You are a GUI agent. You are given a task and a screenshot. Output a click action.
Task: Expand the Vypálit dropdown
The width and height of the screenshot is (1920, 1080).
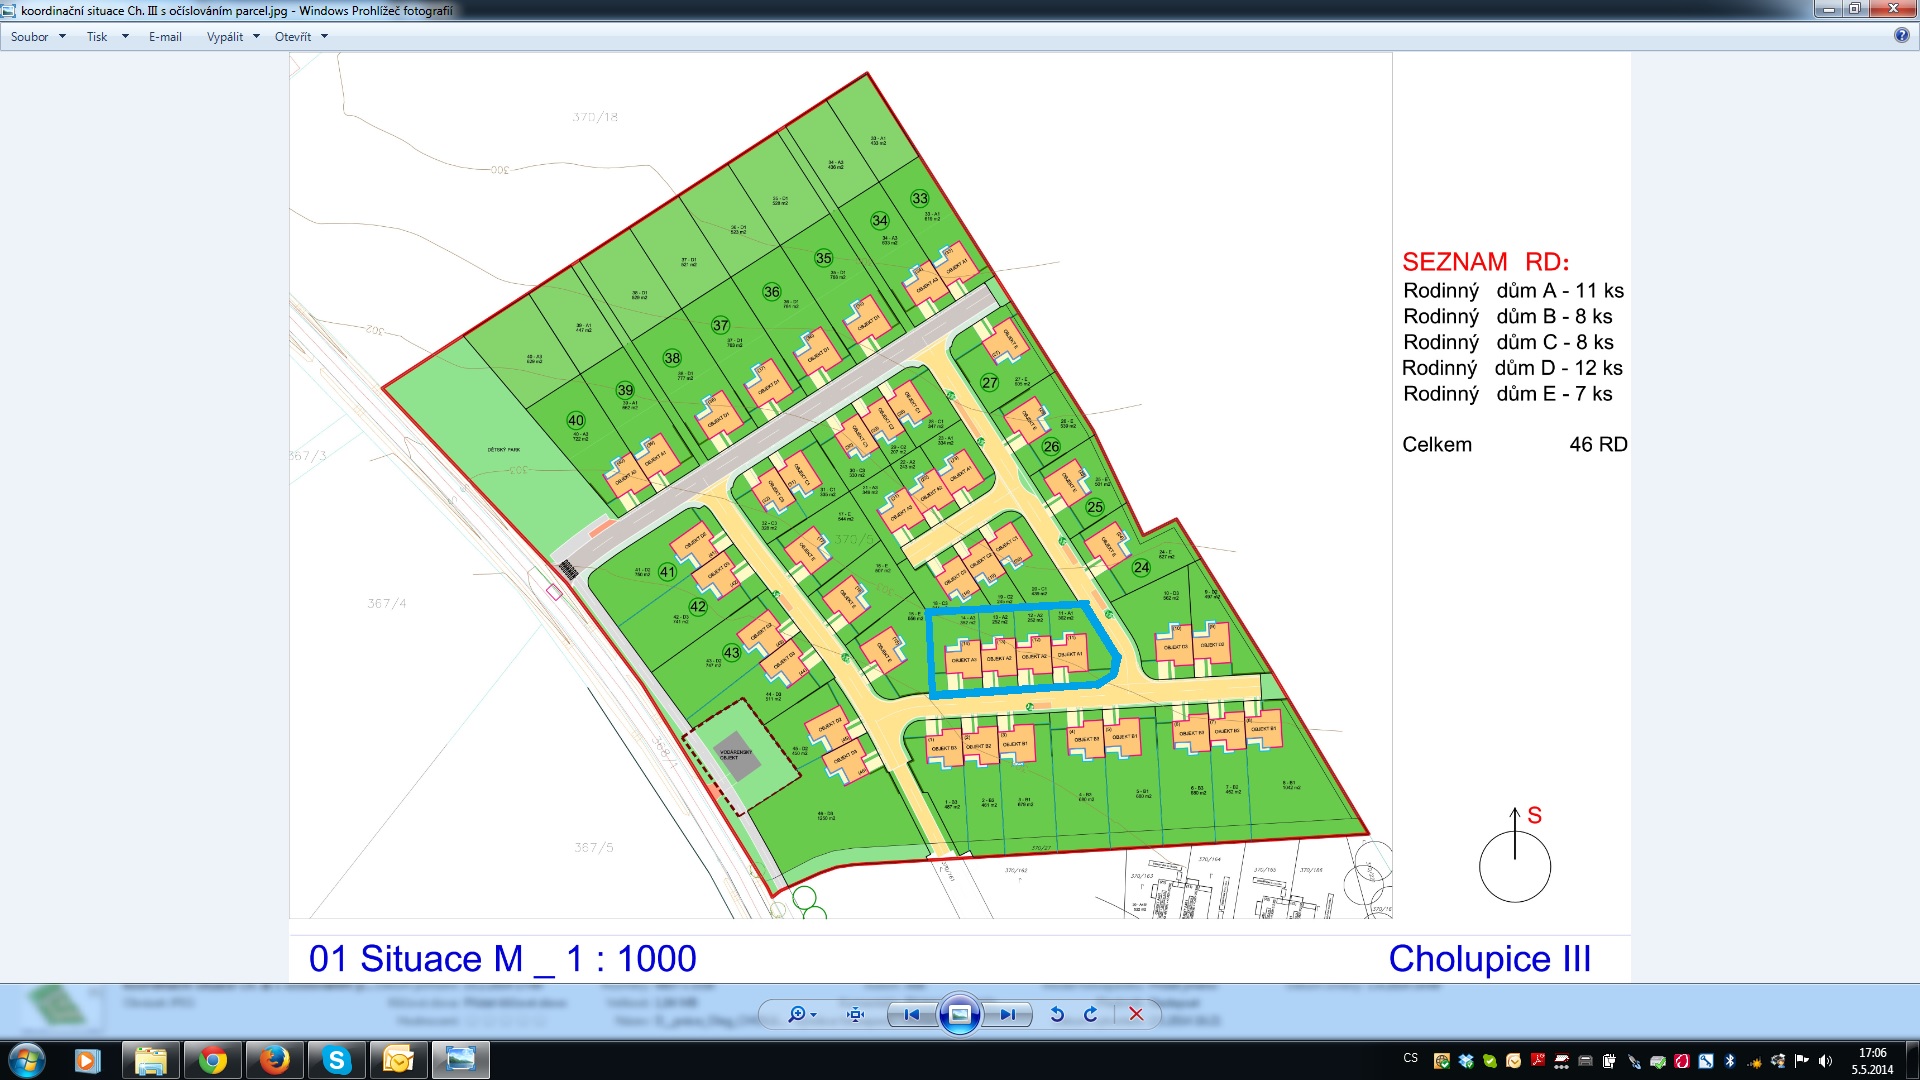pos(233,37)
